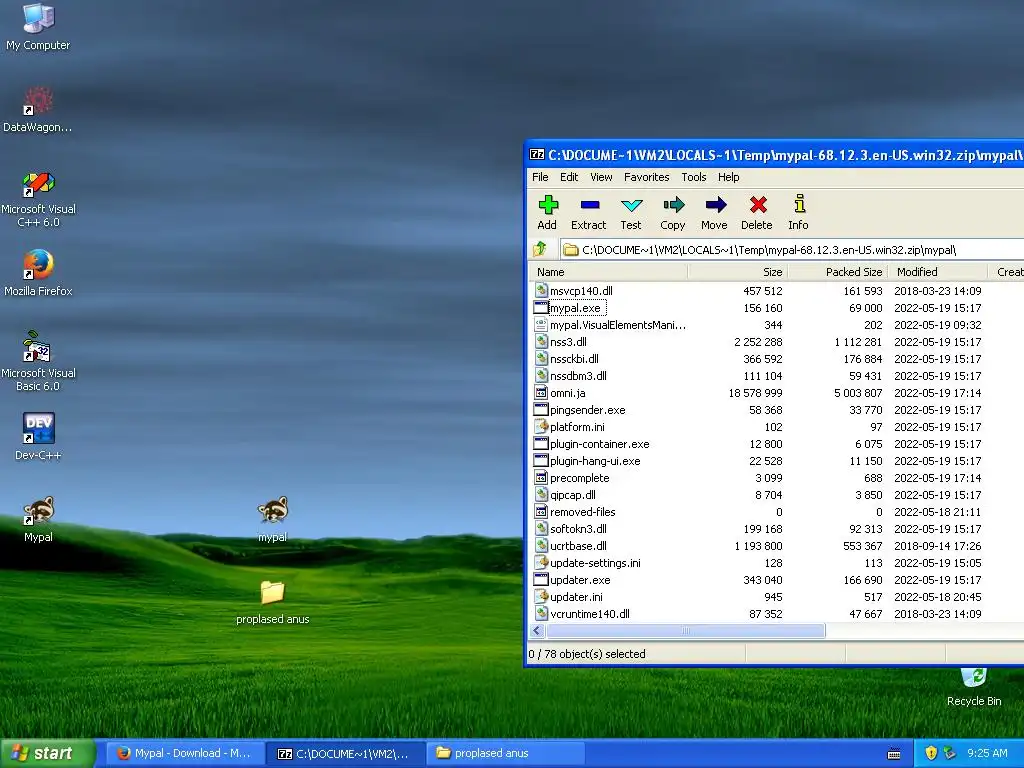Select the Dev-C++ desktop icon
Screen dimensions: 1024x768
[38, 436]
